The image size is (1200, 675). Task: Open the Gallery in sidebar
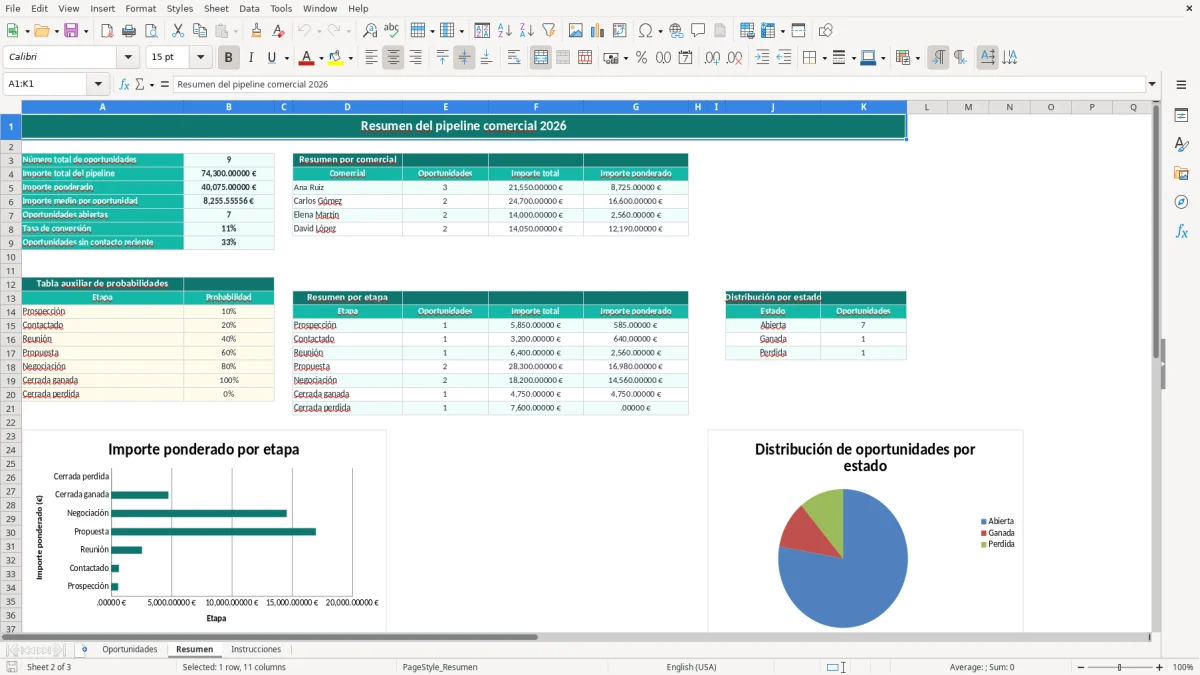(1181, 173)
